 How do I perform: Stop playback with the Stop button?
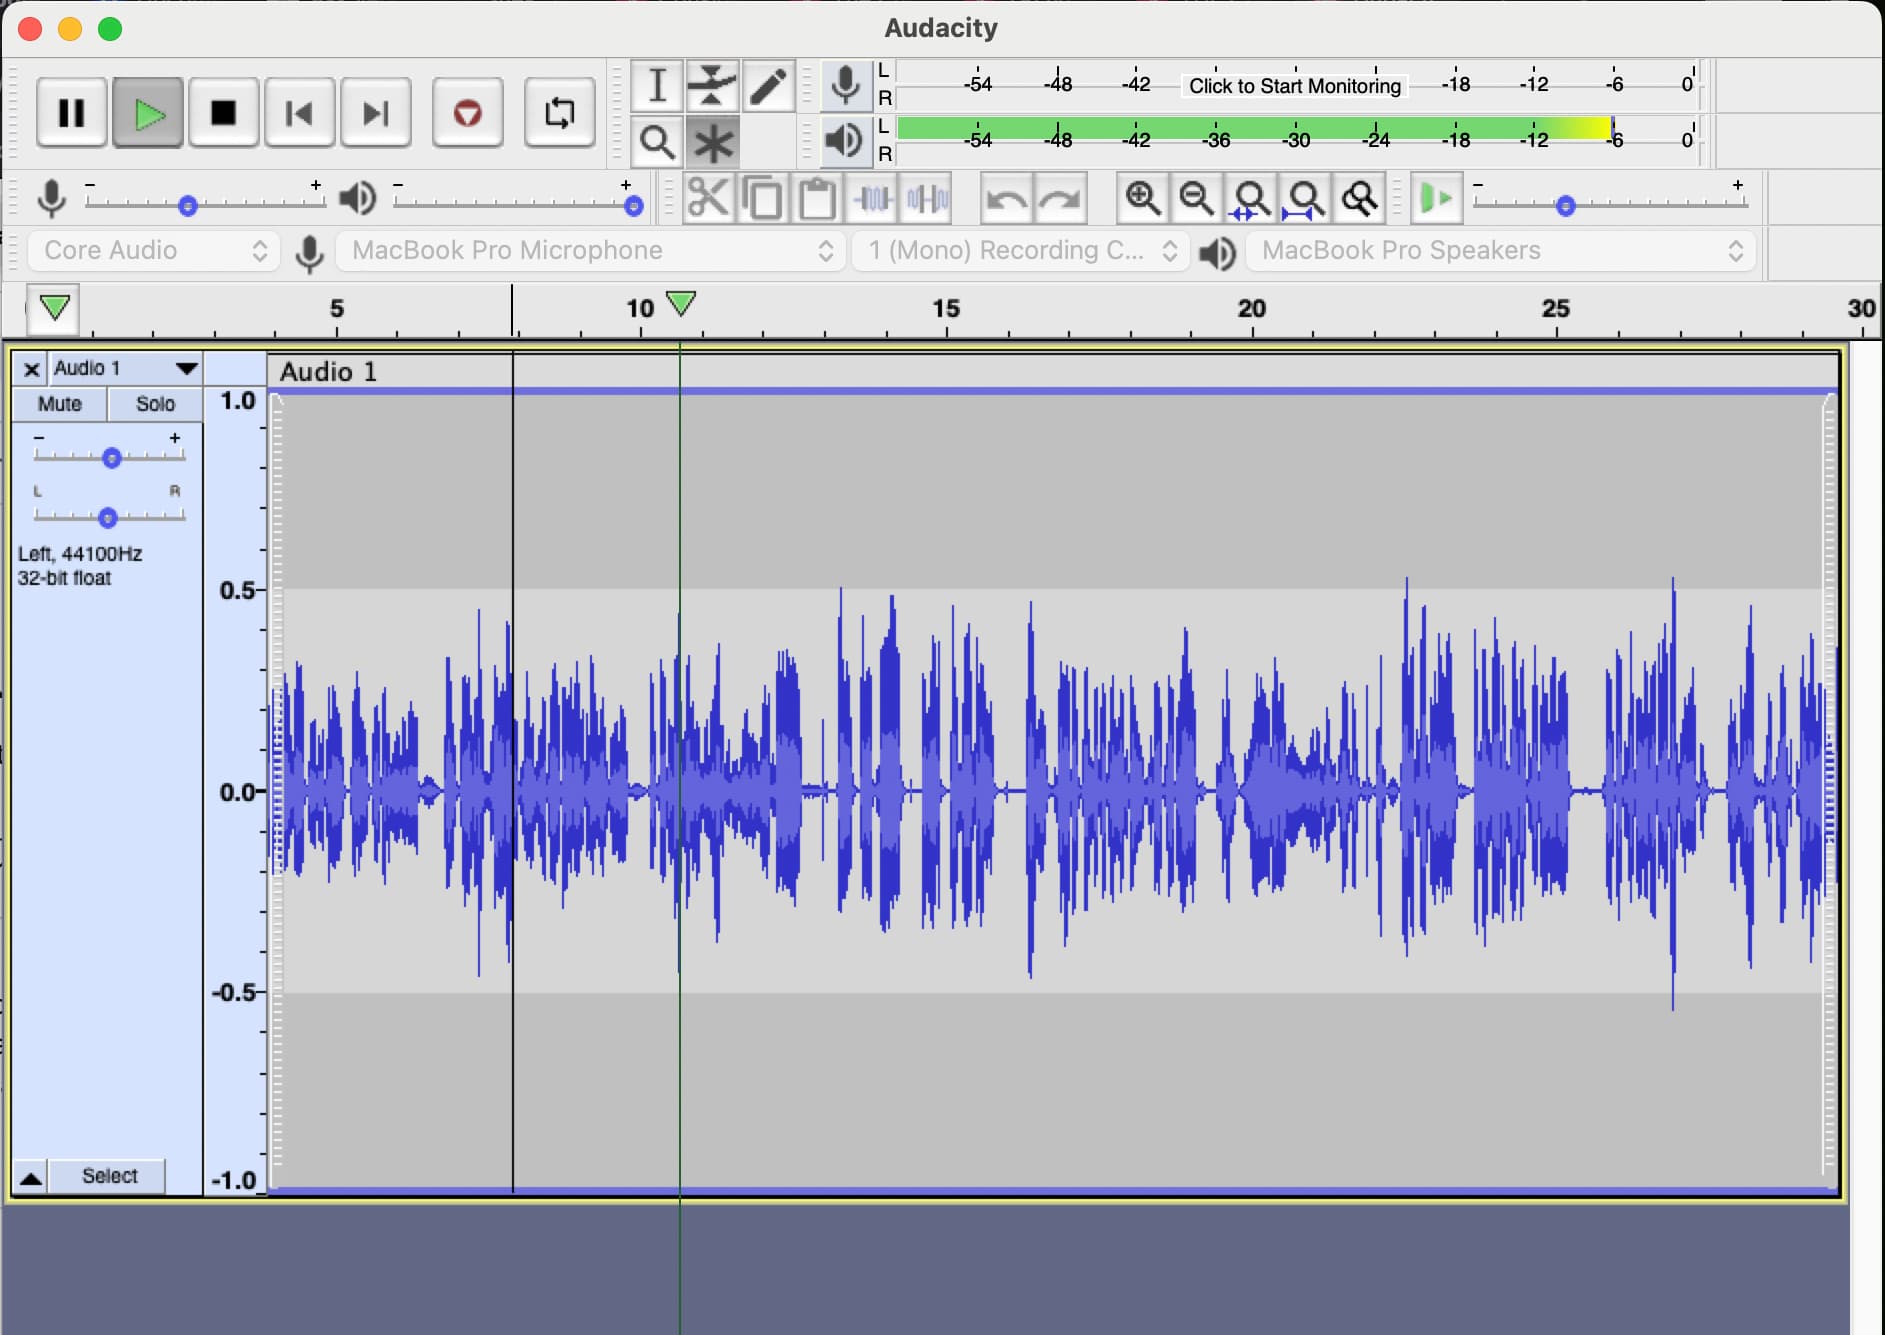click(224, 113)
